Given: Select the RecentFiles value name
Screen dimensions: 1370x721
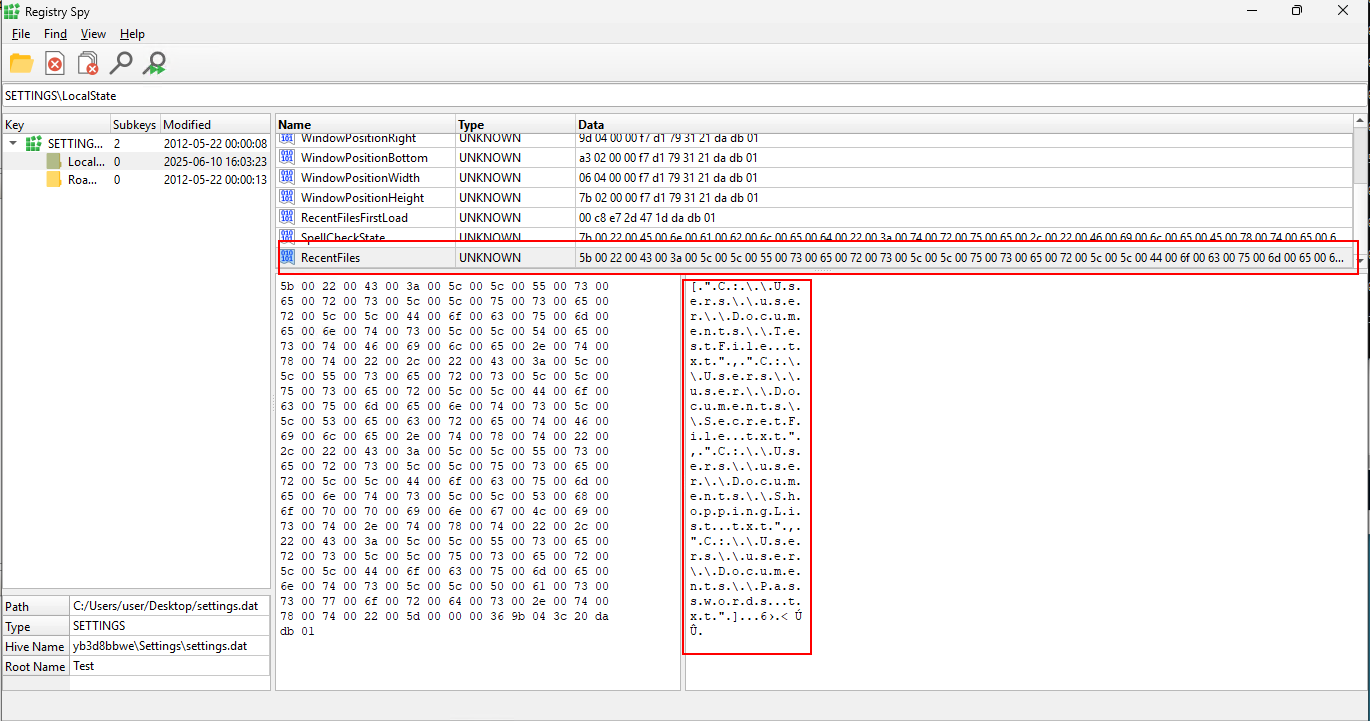Looking at the screenshot, I should pyautogui.click(x=330, y=257).
